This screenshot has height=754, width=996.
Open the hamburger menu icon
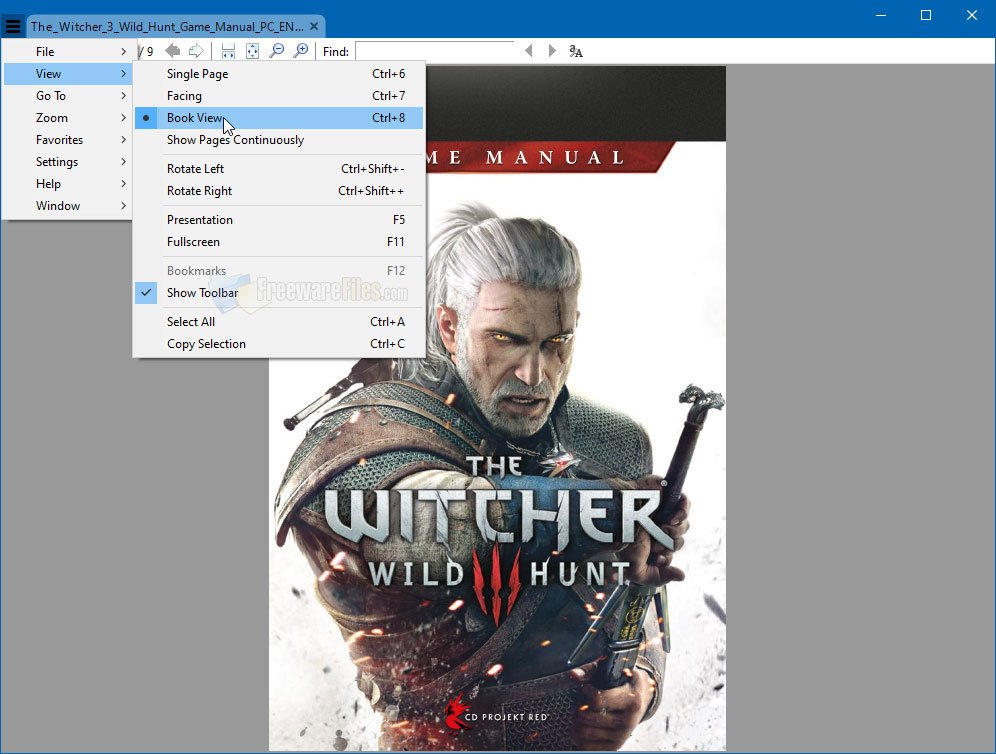pos(13,26)
